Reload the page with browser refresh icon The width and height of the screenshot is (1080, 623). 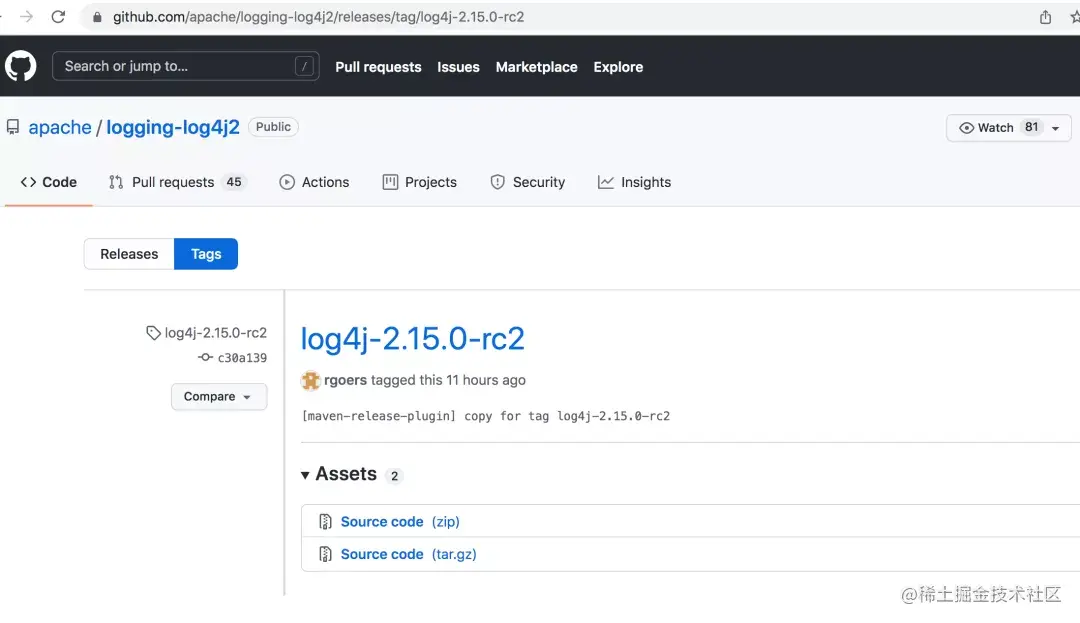tap(59, 17)
